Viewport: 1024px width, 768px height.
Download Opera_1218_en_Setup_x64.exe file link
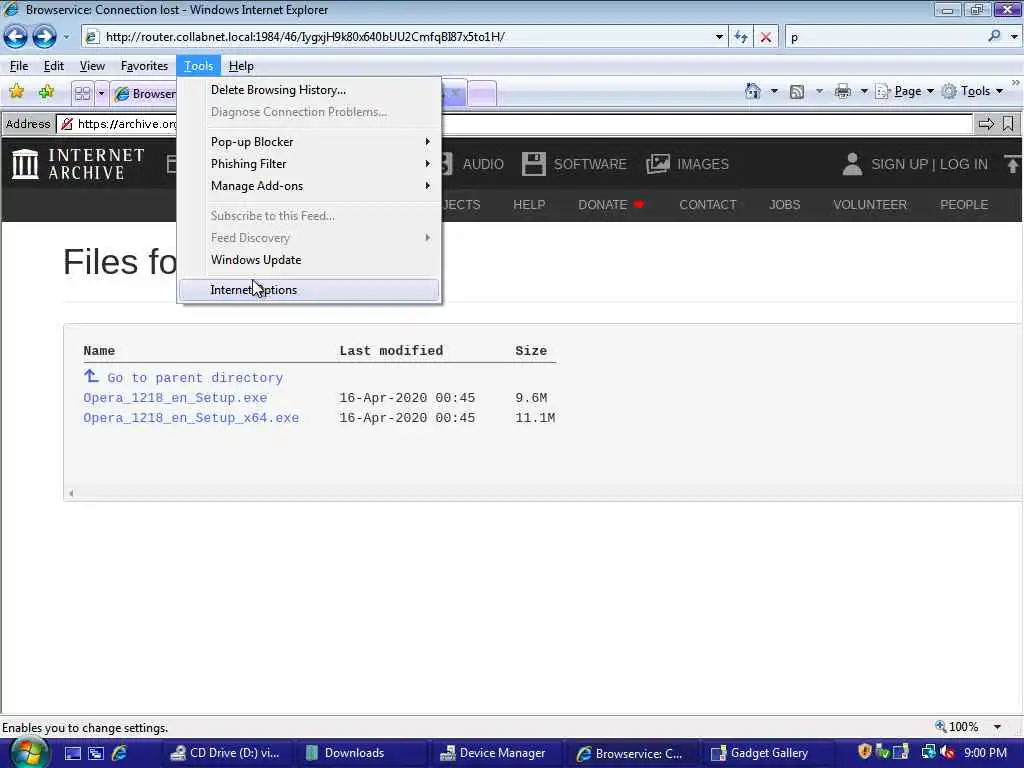tap(191, 418)
